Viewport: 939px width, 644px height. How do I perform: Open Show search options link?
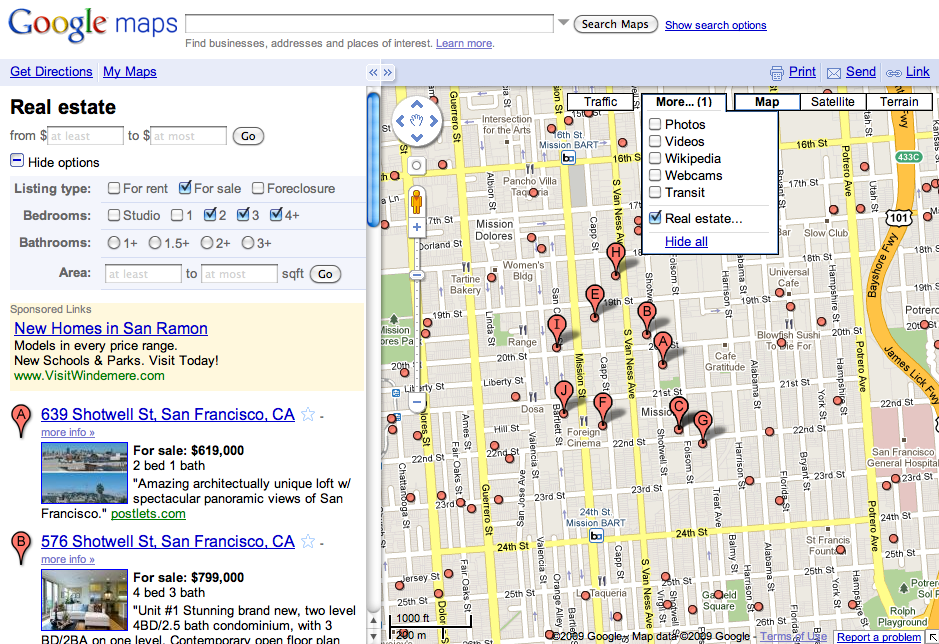(716, 25)
